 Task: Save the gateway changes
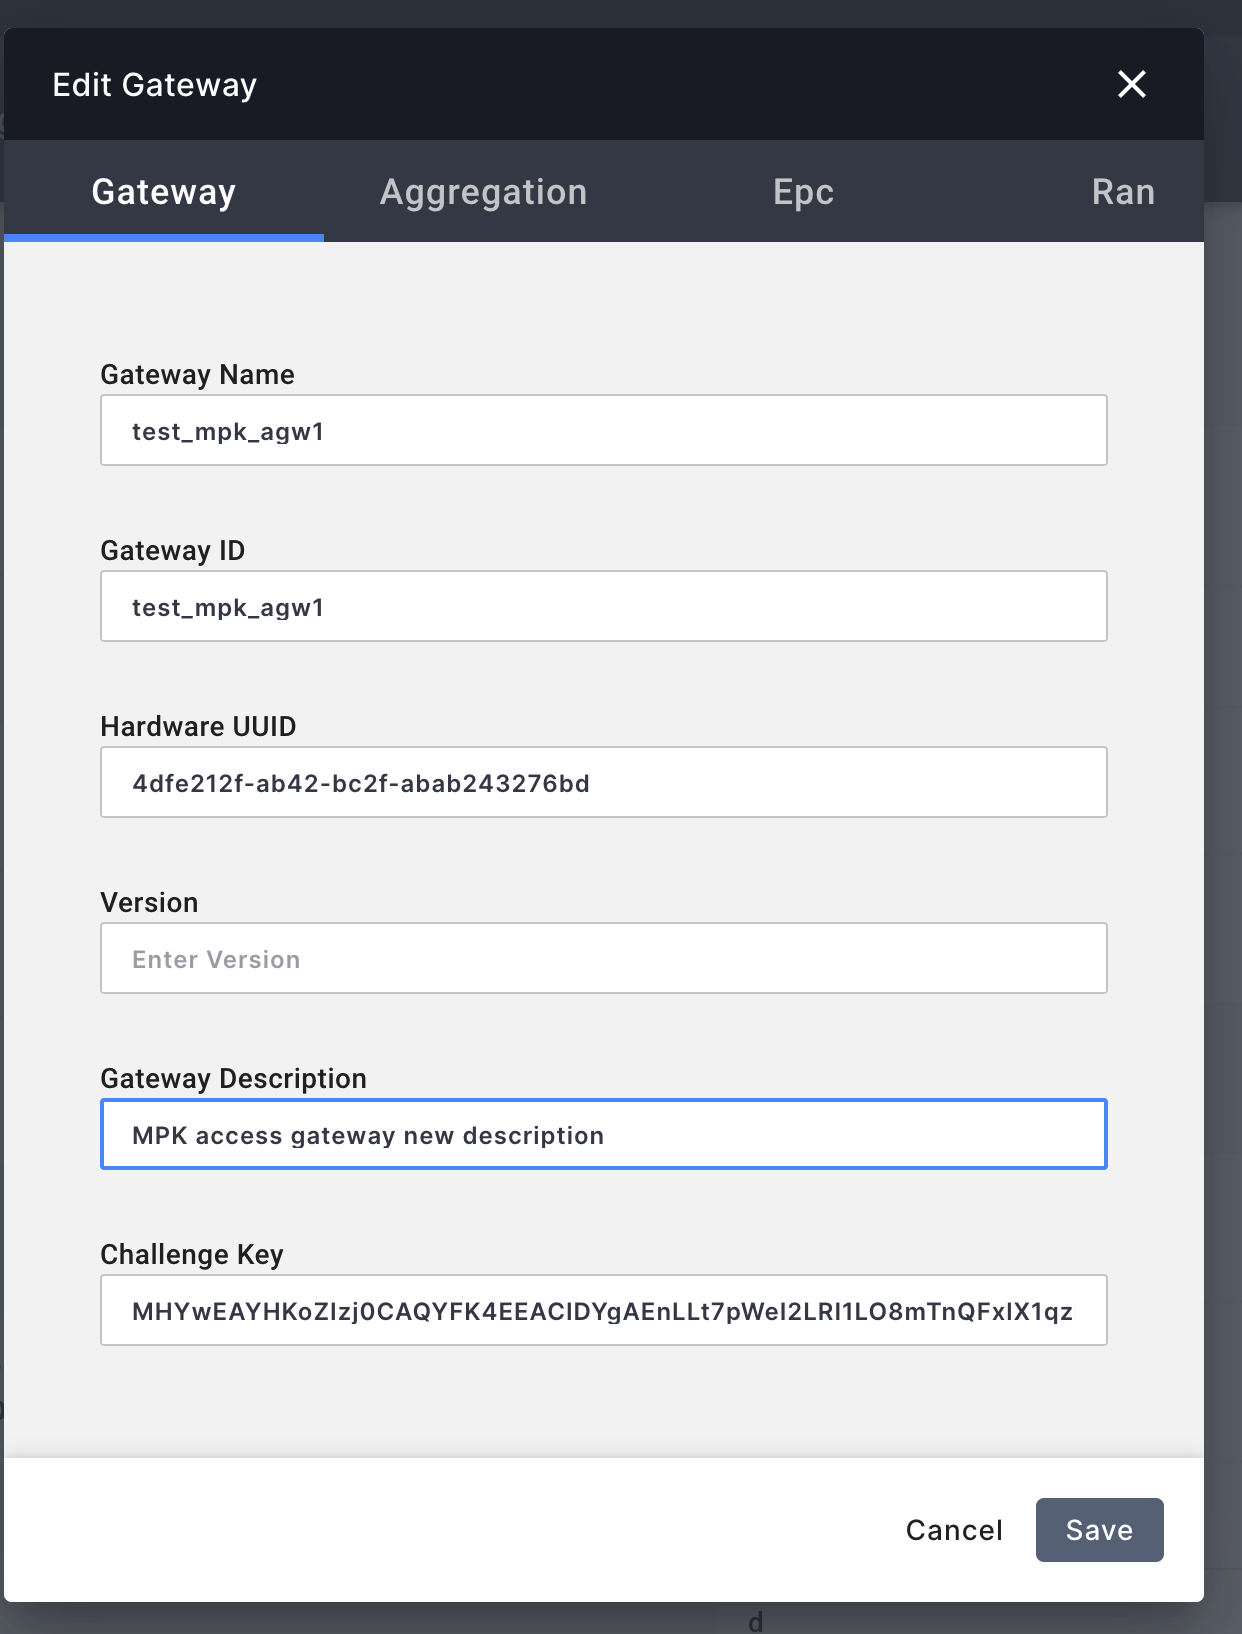[x=1100, y=1530]
